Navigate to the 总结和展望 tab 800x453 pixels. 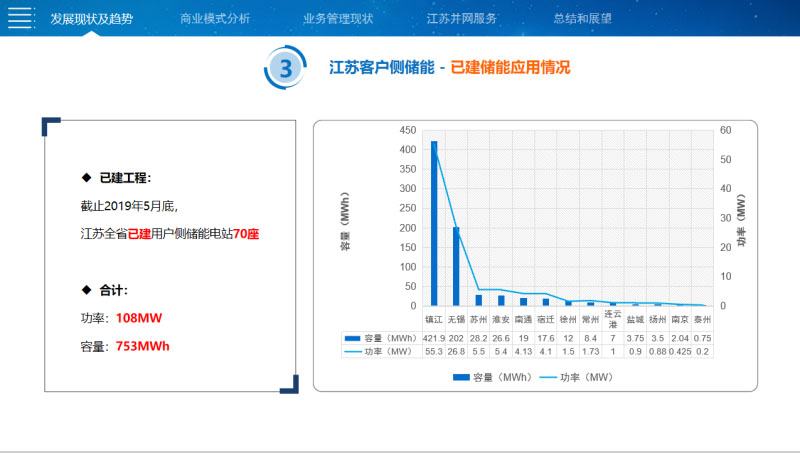pyautogui.click(x=582, y=18)
